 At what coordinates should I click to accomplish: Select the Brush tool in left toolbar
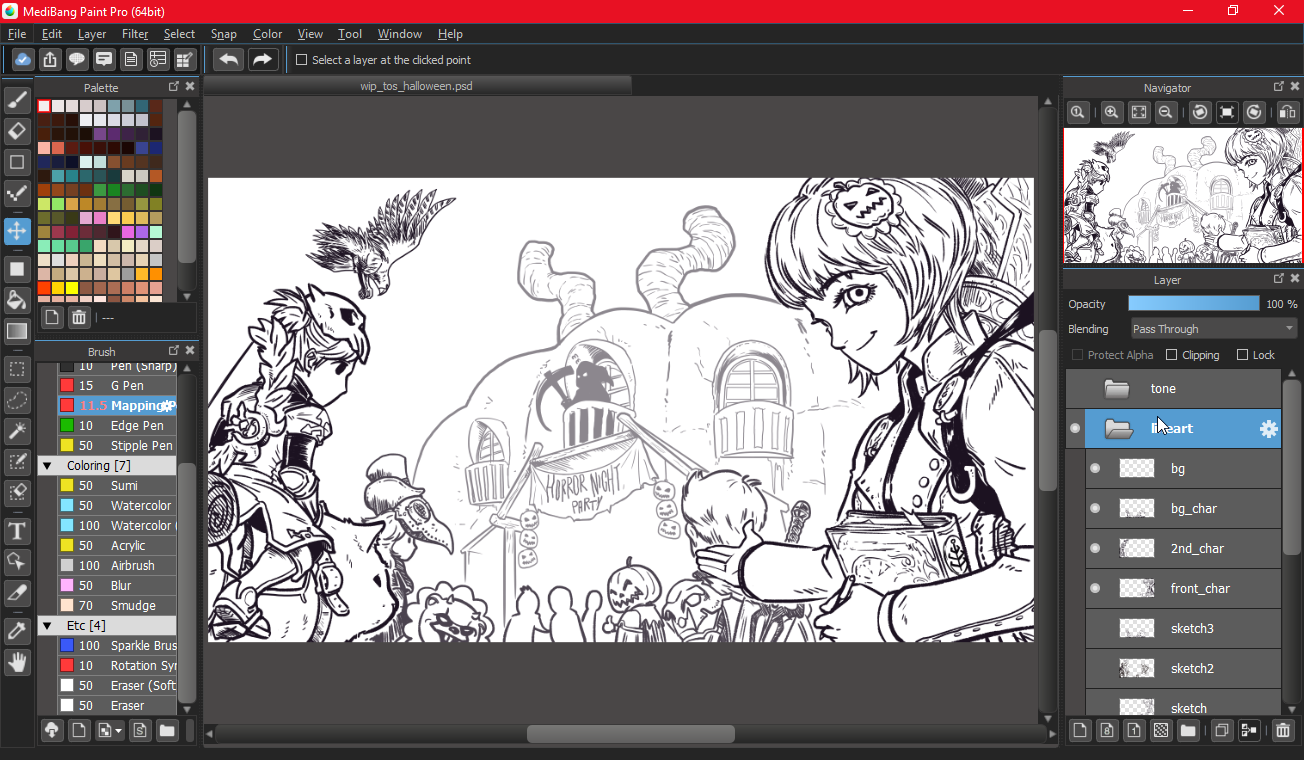(17, 100)
